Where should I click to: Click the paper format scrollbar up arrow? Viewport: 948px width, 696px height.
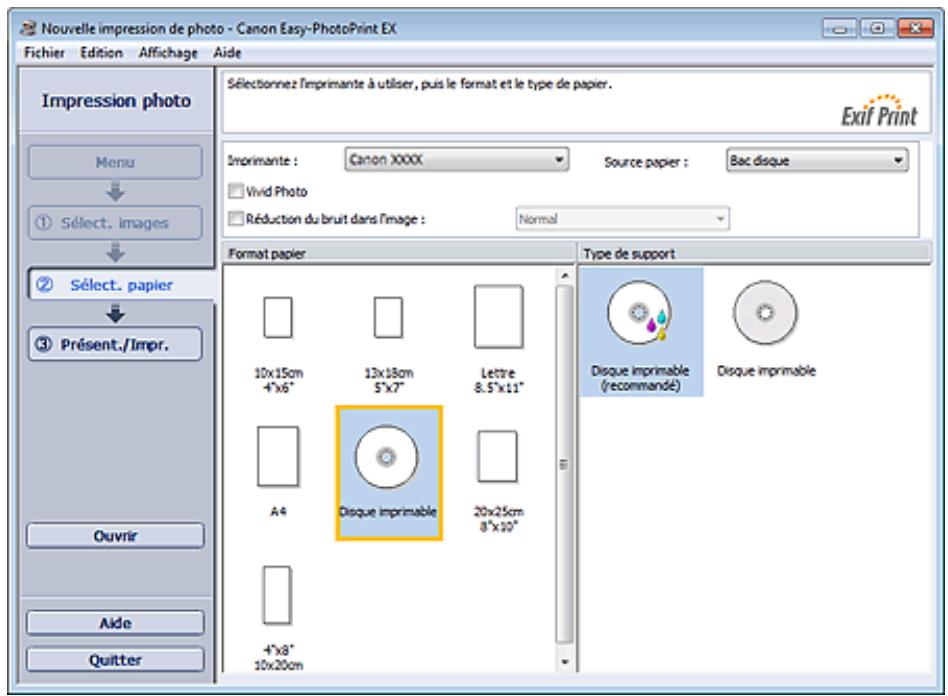point(565,276)
